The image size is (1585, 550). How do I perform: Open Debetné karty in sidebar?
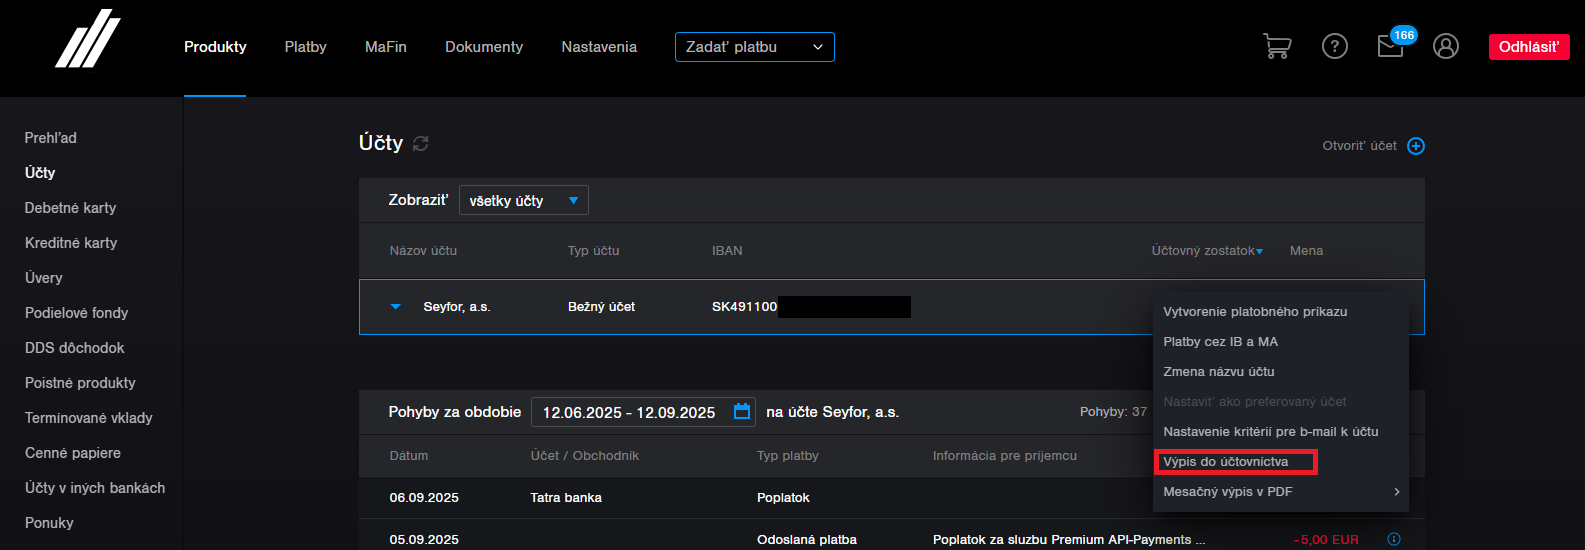71,208
